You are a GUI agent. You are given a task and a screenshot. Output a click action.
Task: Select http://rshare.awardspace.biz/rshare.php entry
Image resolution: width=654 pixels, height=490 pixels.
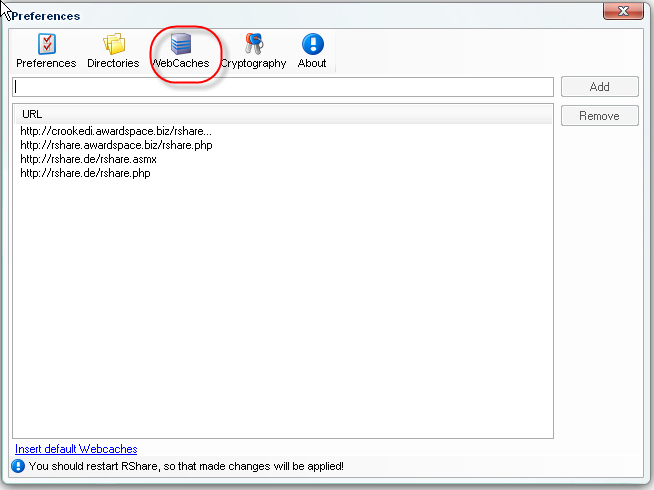116,145
